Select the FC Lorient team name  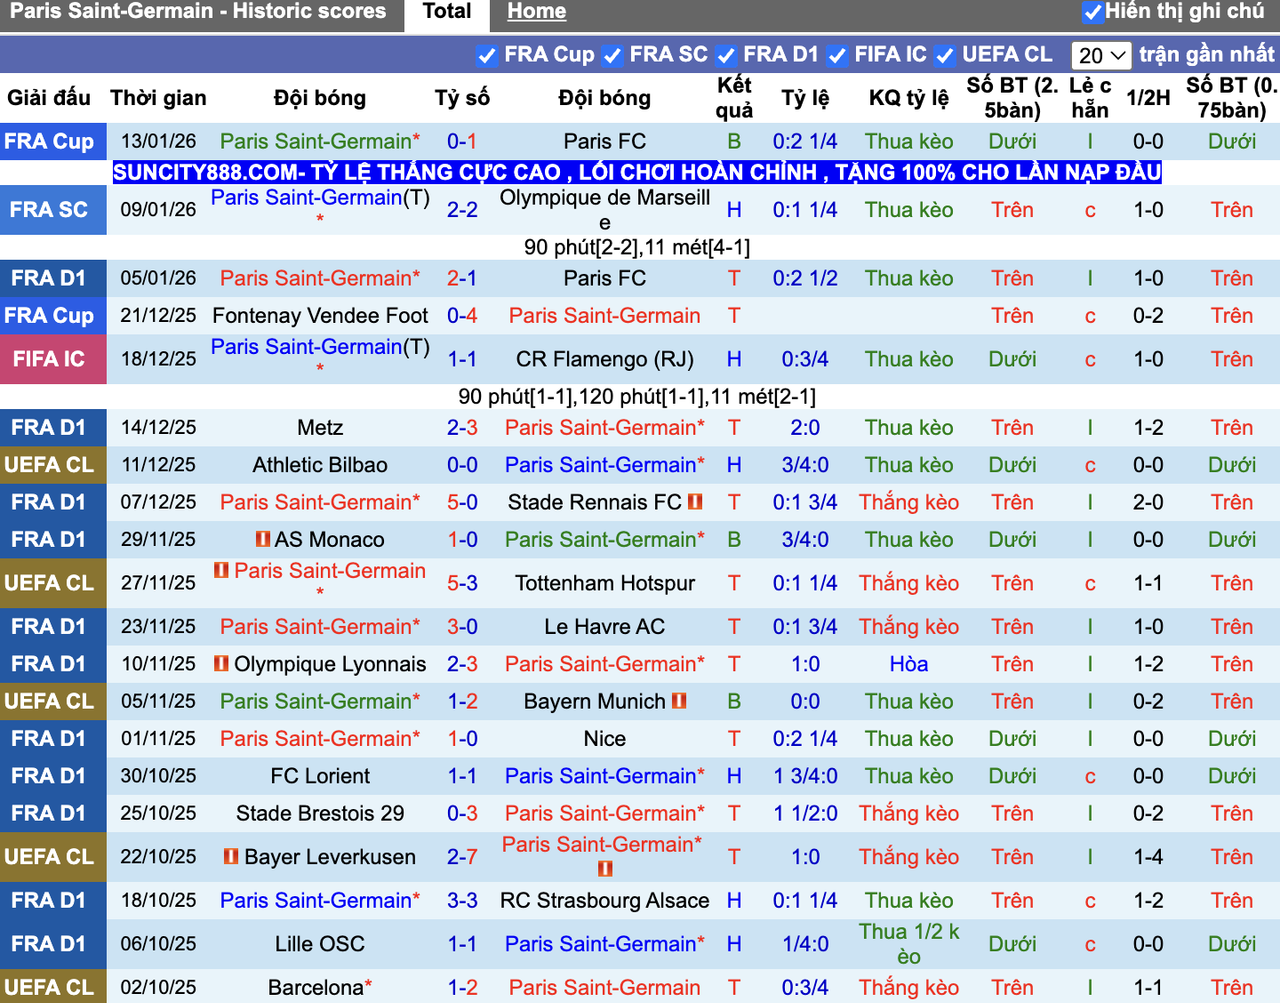point(320,776)
